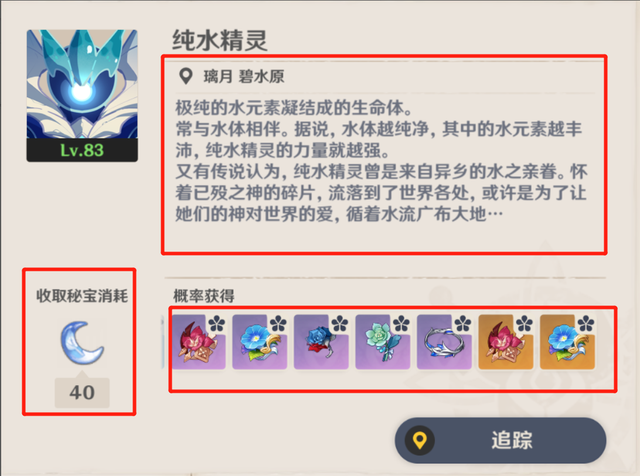This screenshot has height=476, width=640.
Task: Click flower badge on first reward item
Action: click(217, 324)
